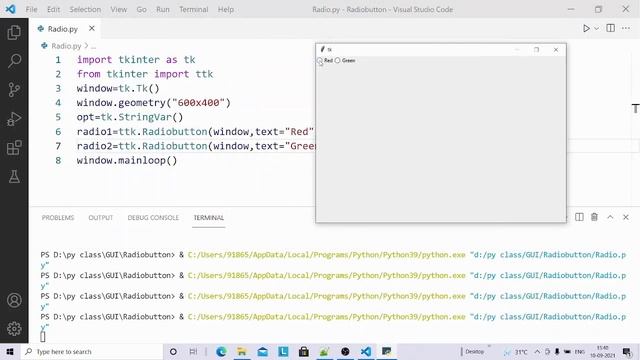Screen dimensions: 640x360
Task: Maximize panel size with the chevron up
Action: [610, 217]
